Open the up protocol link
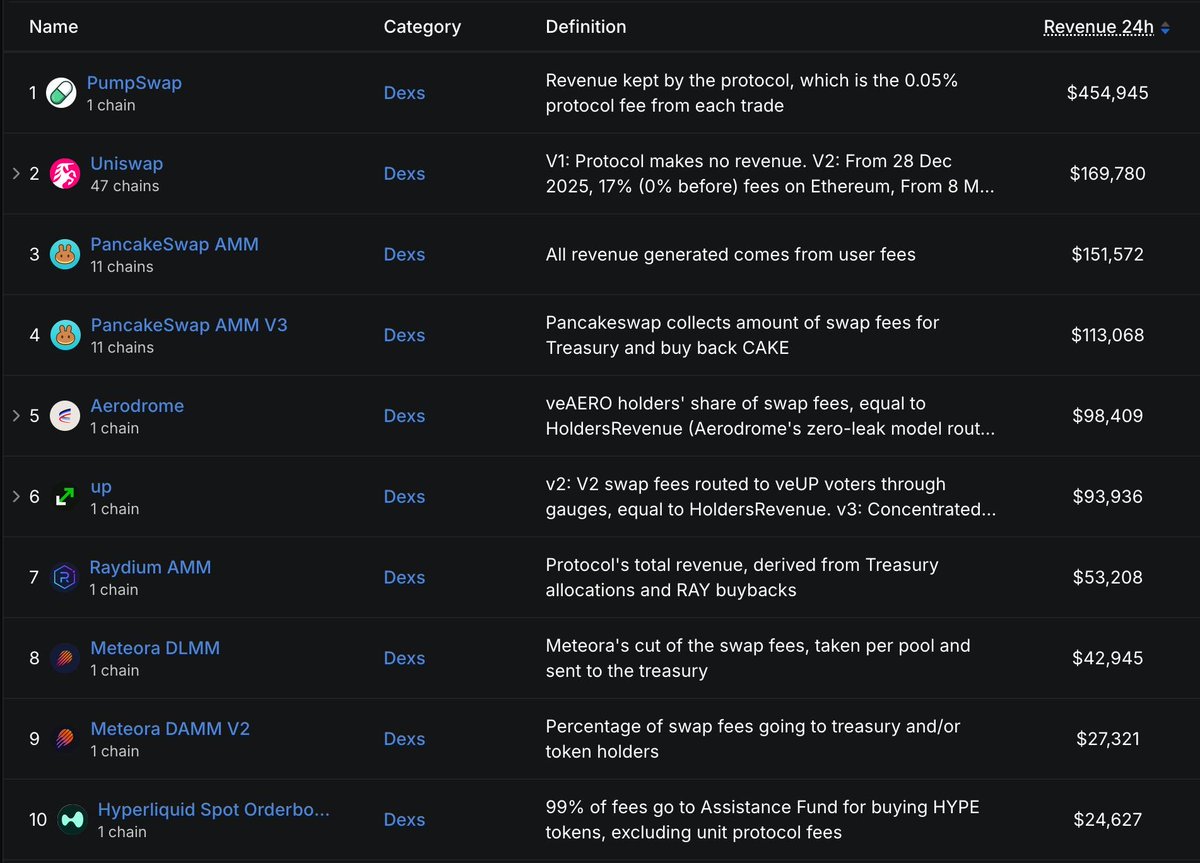Screen dimensions: 1200x863 coord(101,487)
